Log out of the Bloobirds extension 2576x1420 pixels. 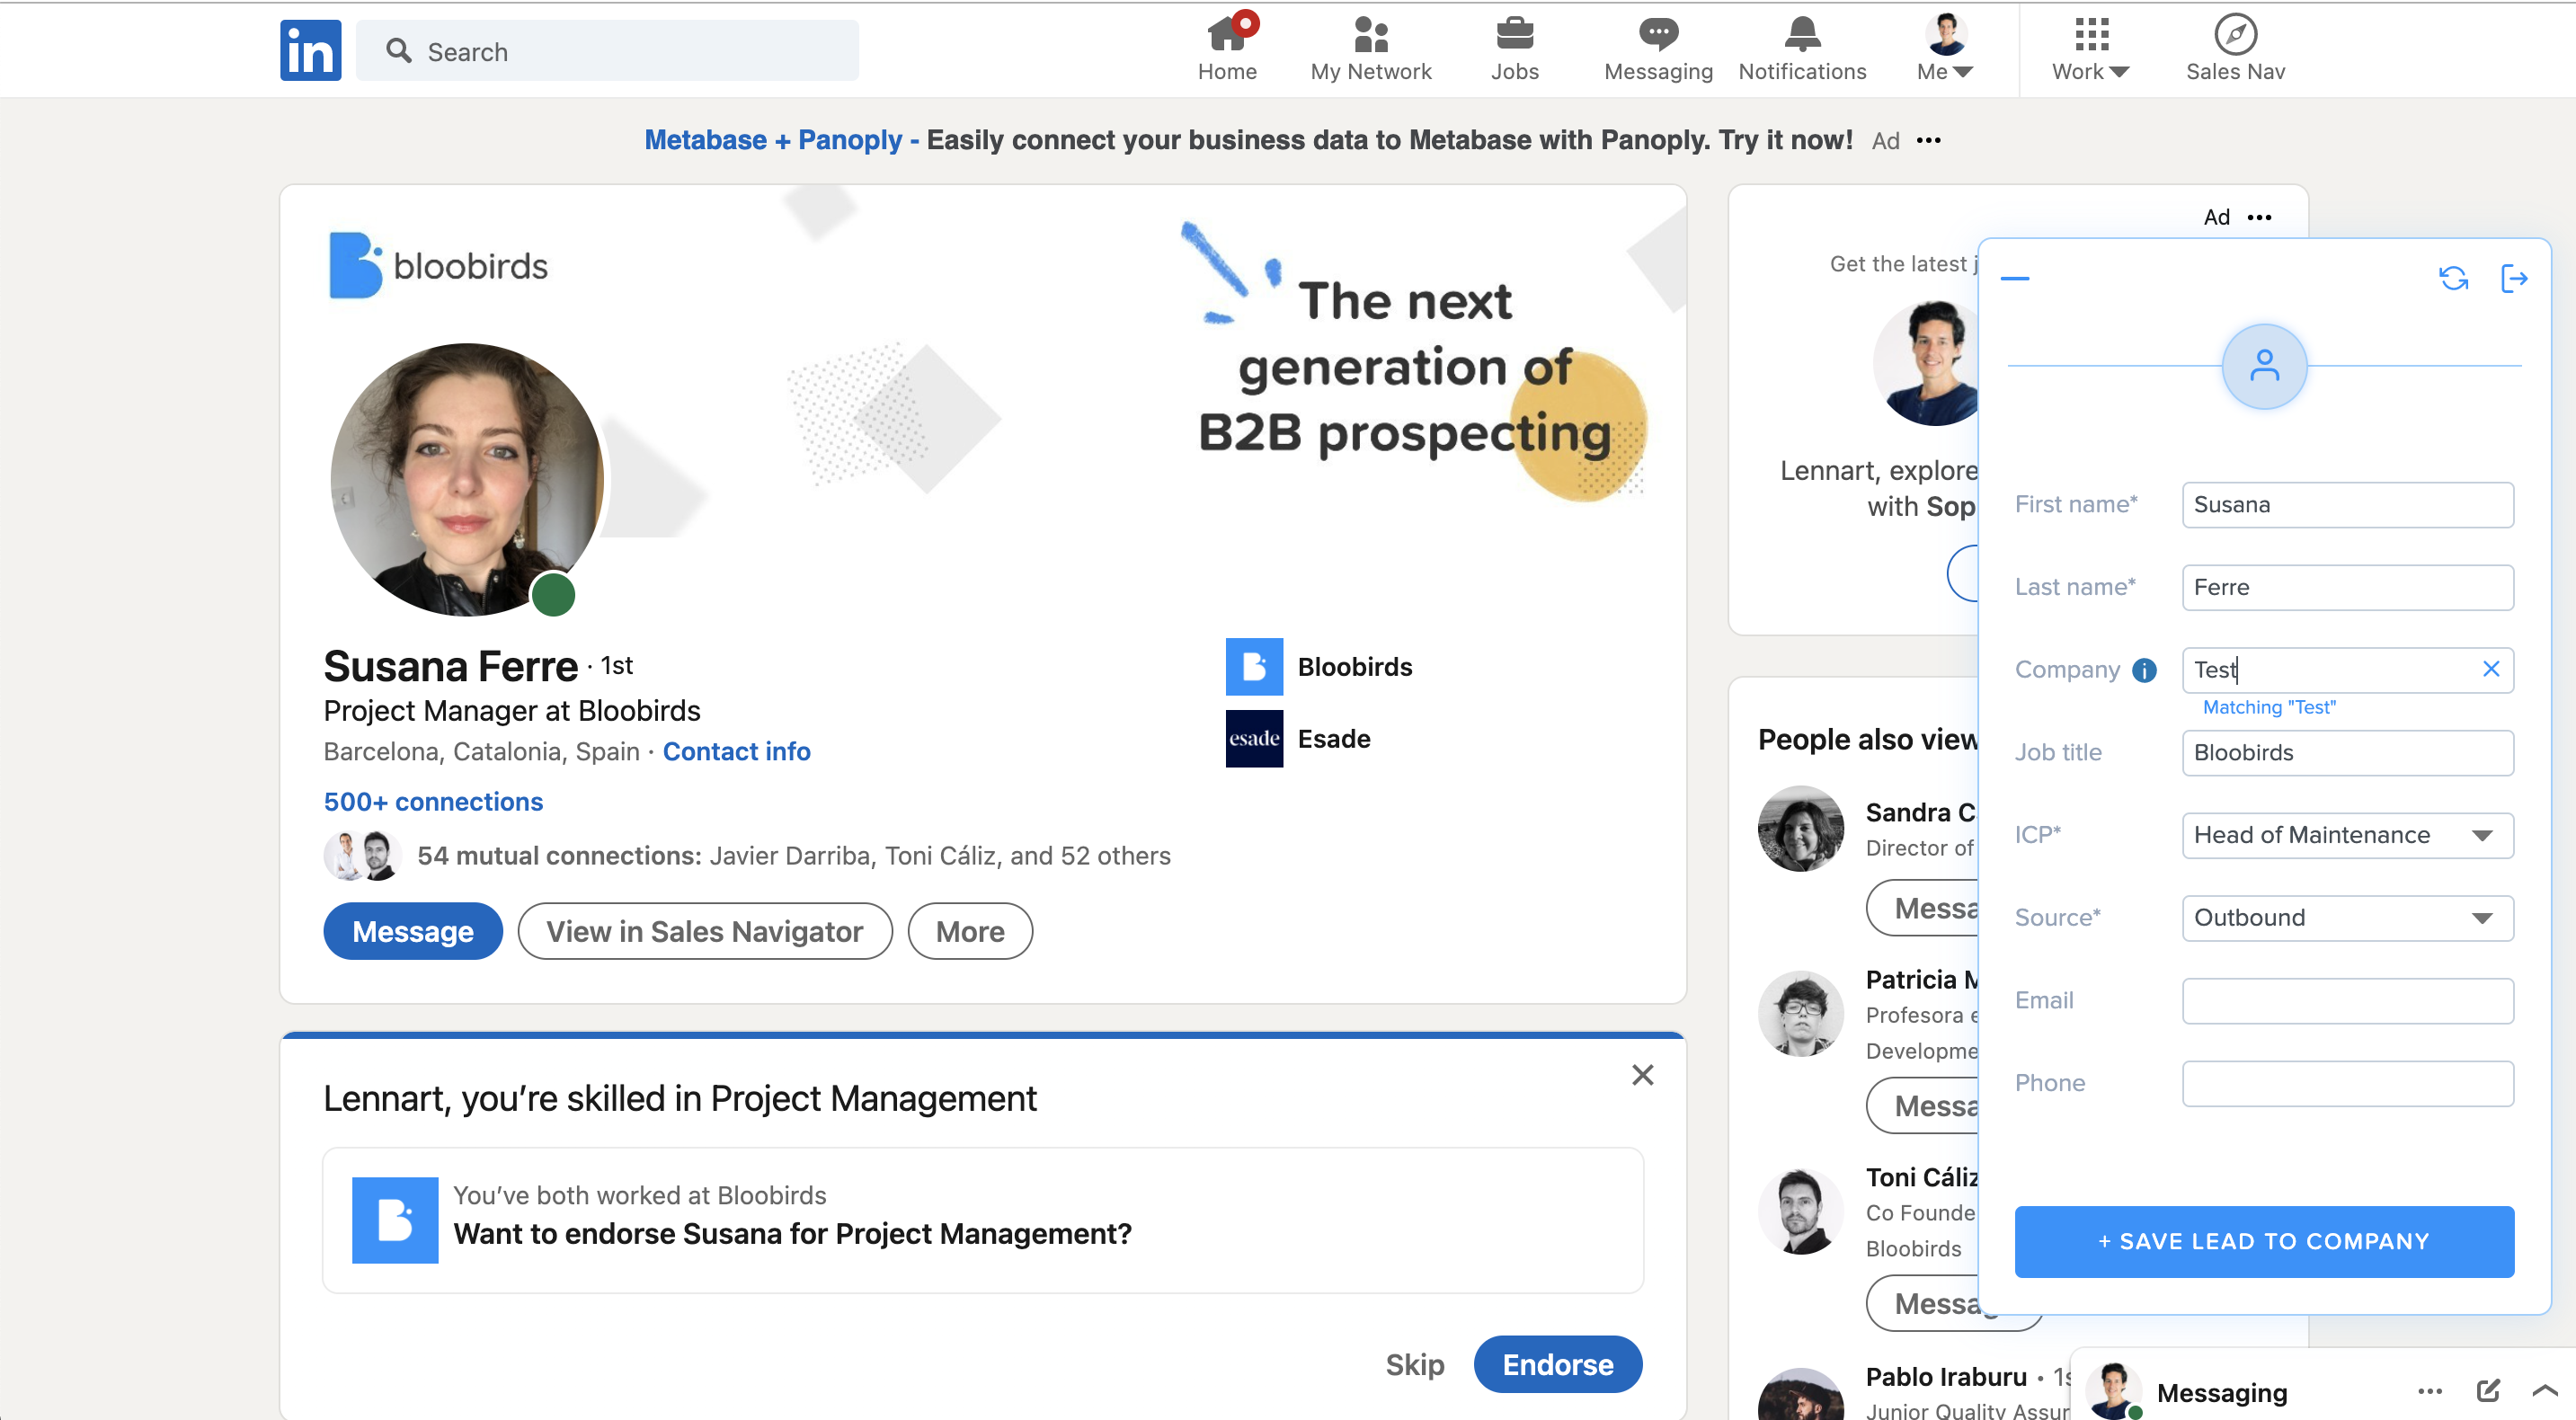[2513, 278]
